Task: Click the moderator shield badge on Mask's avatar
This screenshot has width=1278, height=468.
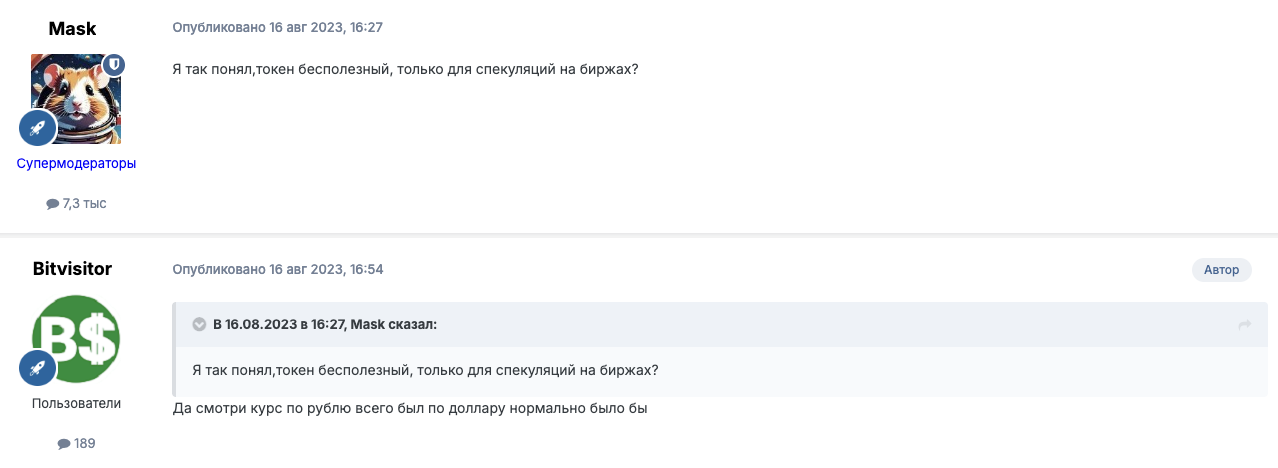Action: pyautogui.click(x=114, y=64)
